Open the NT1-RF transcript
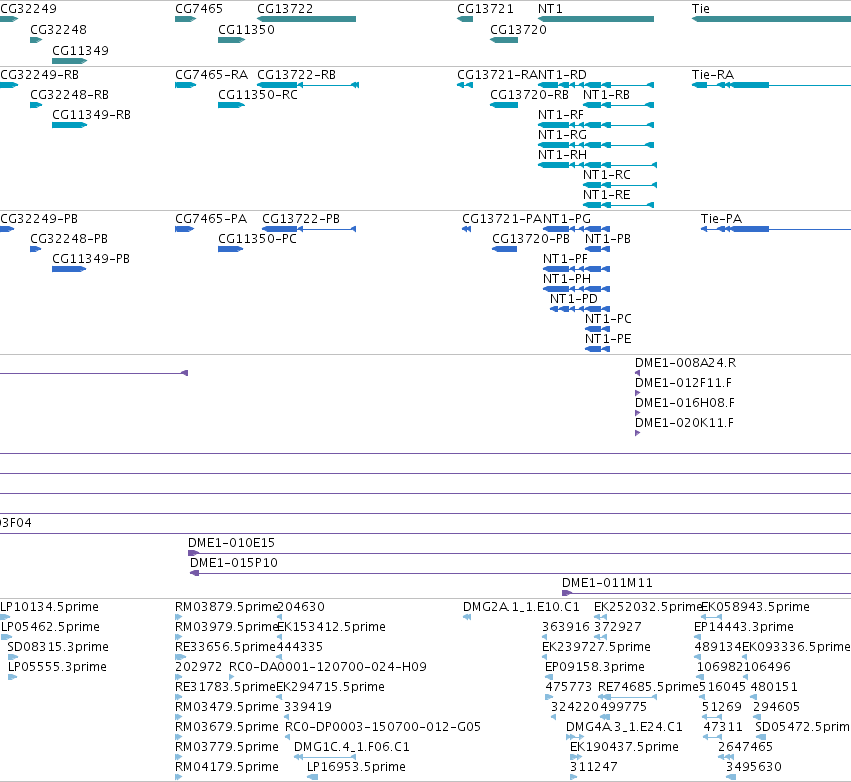The image size is (851, 782). [561, 115]
